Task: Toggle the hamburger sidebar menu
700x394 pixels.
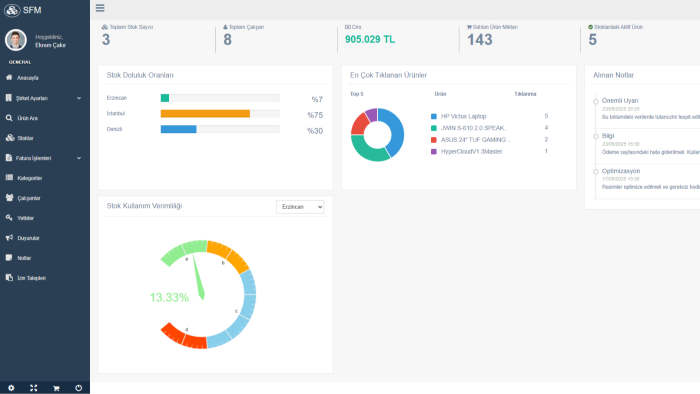Action: (100, 8)
